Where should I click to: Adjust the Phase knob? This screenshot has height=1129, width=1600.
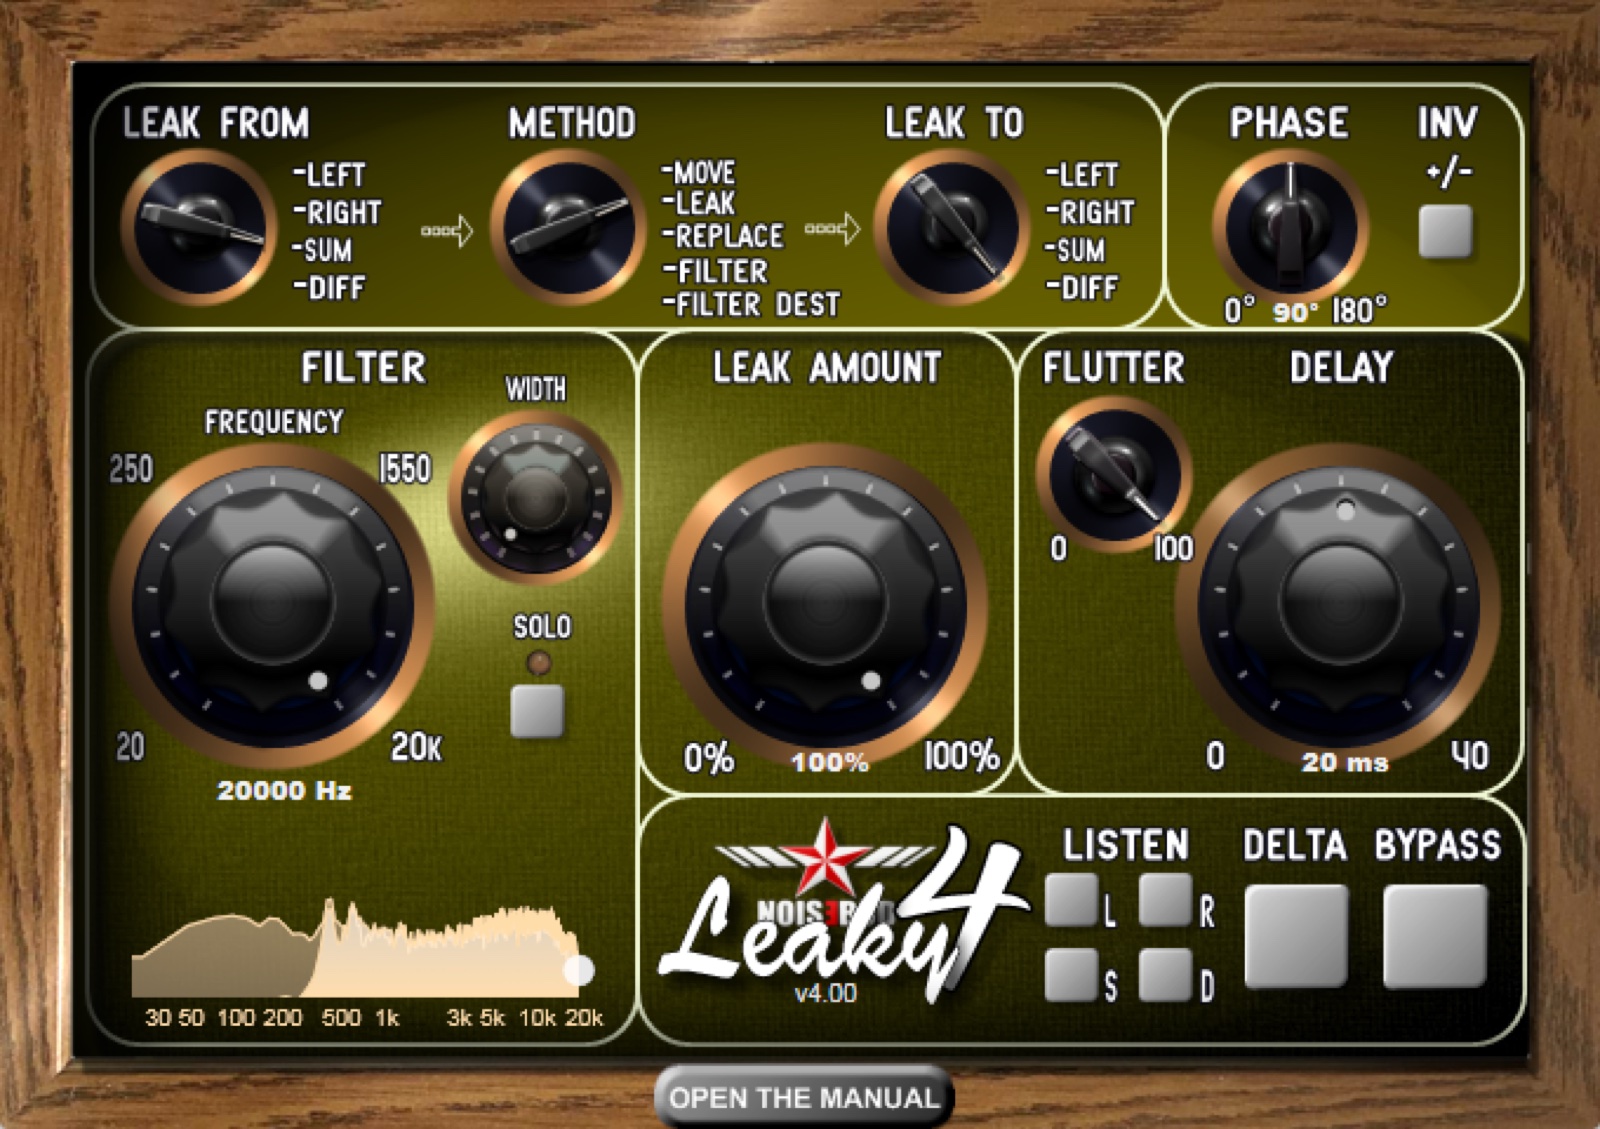point(1290,226)
